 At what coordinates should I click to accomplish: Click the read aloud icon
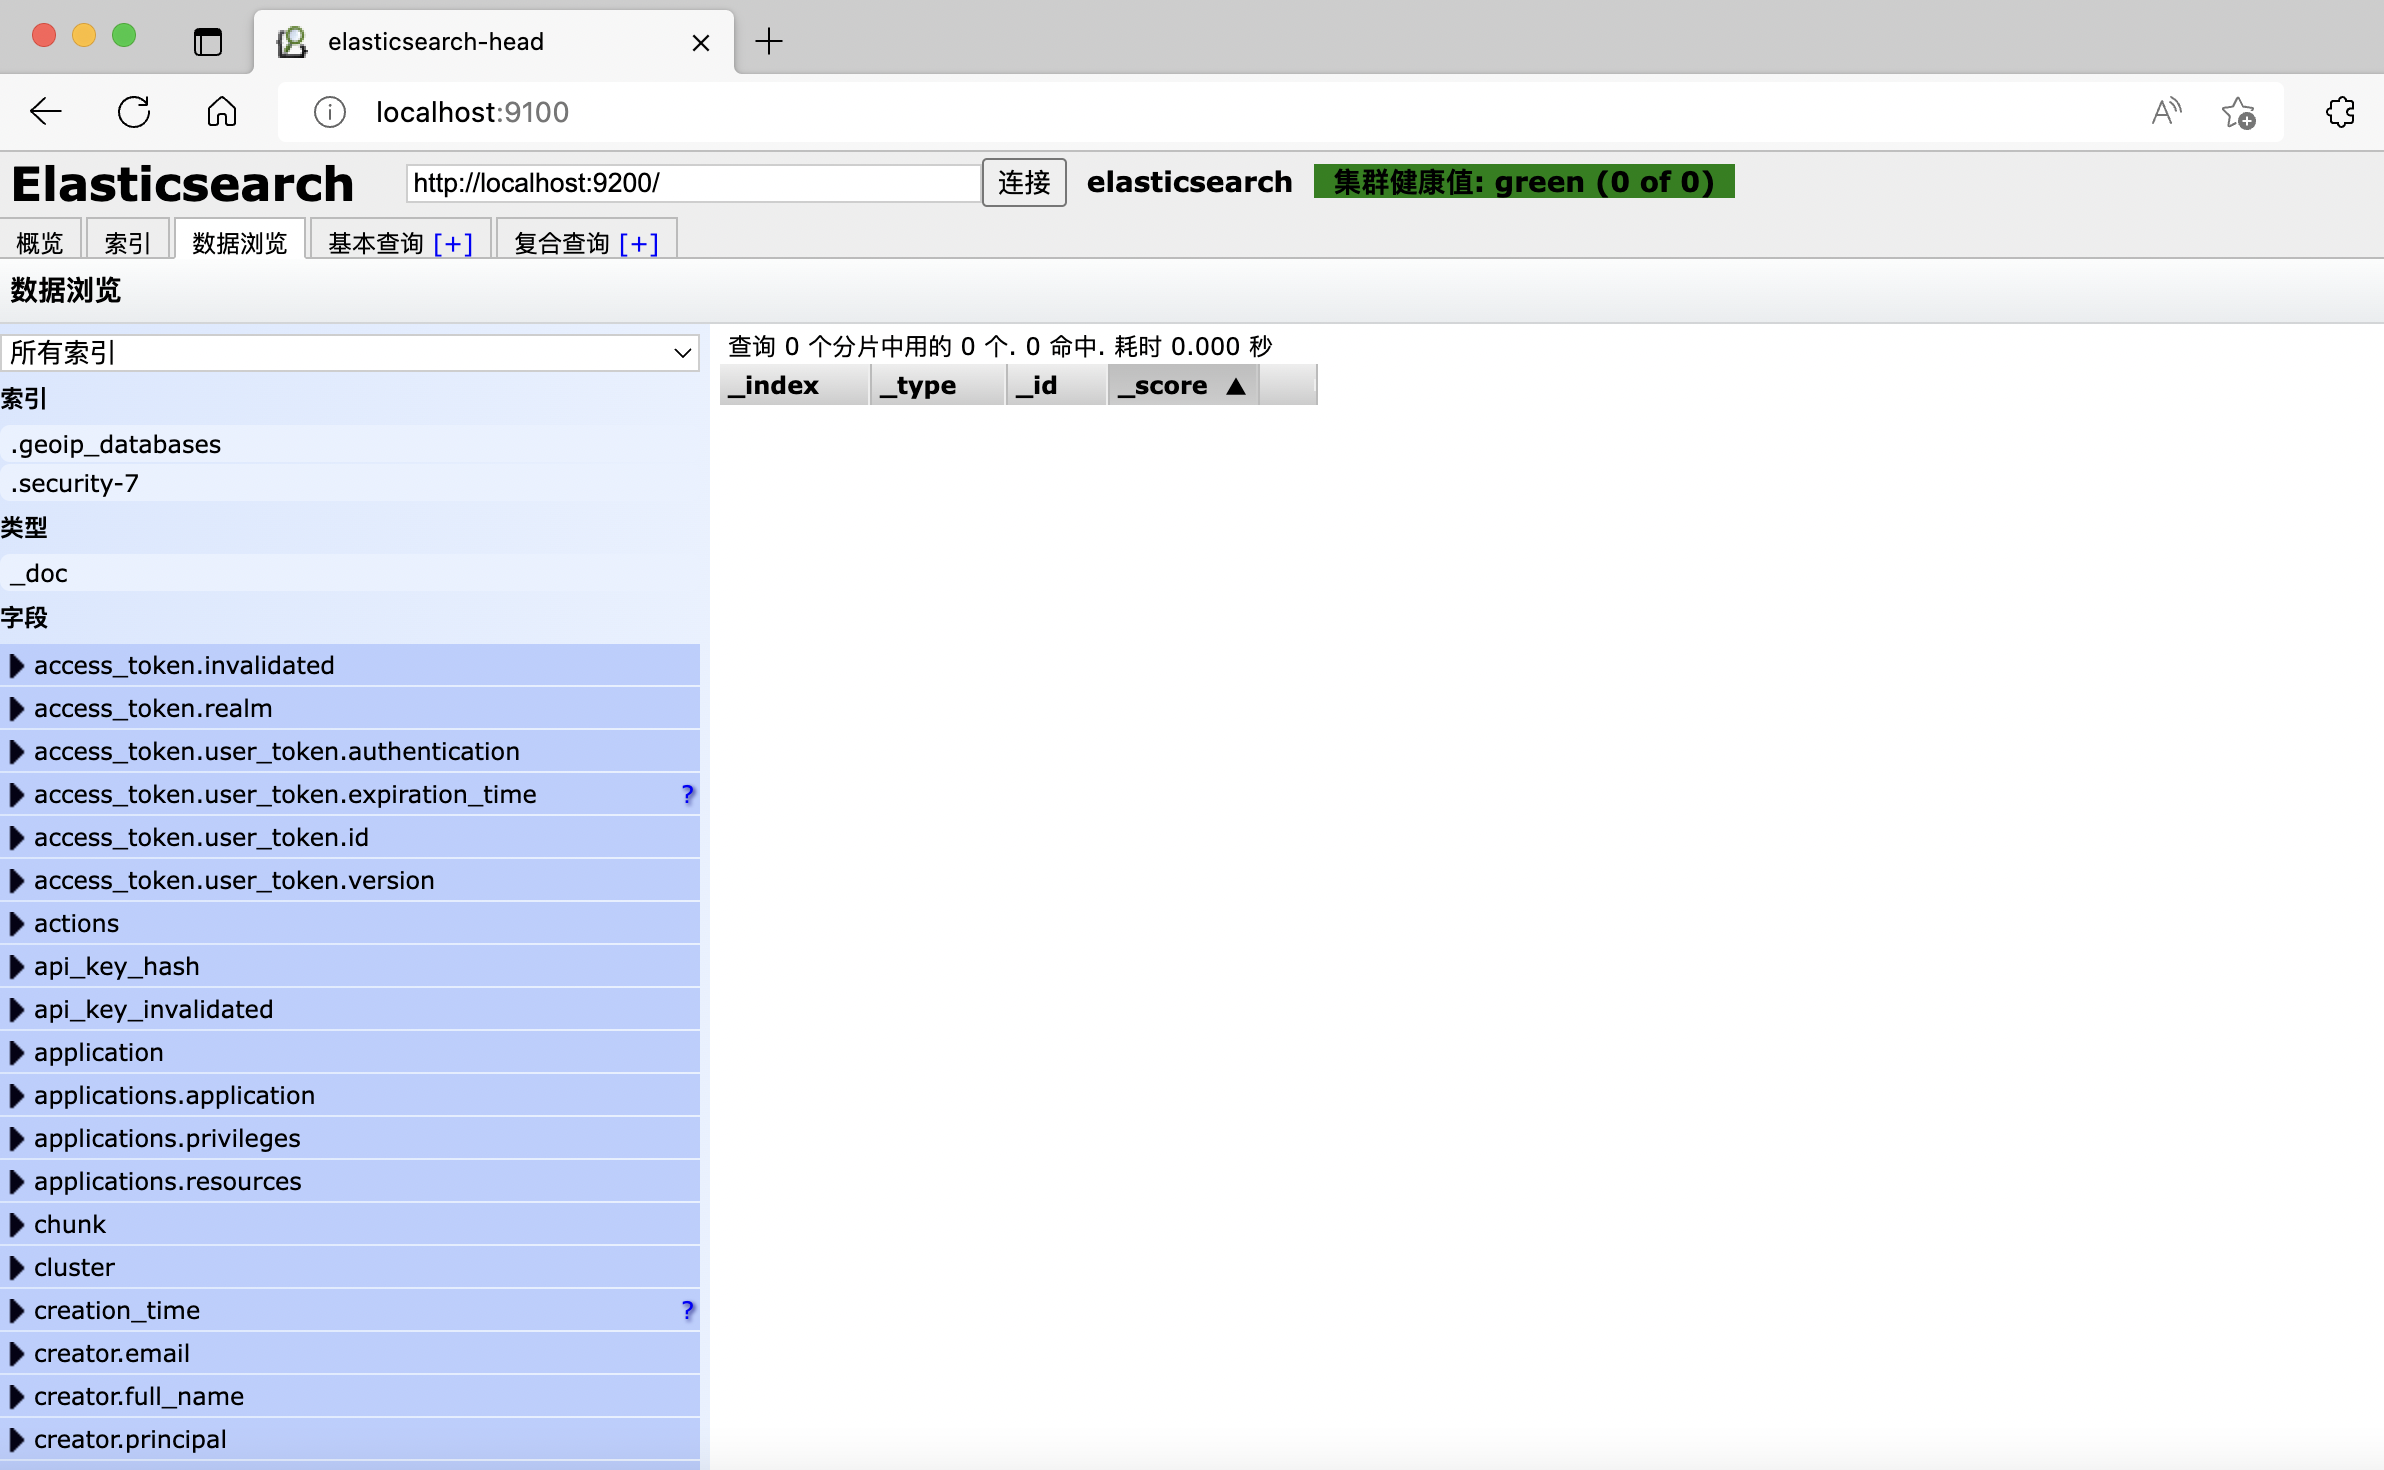click(2166, 112)
